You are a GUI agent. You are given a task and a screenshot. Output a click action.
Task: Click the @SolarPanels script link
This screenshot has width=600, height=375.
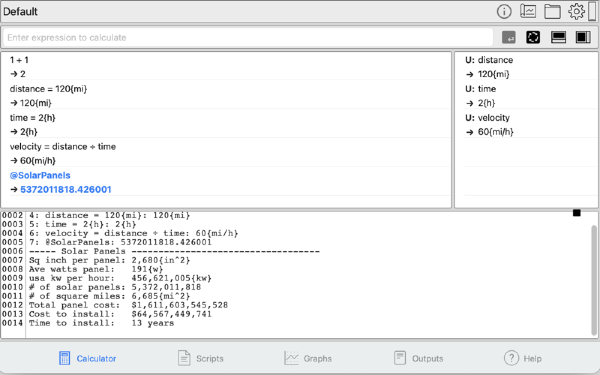tap(40, 175)
